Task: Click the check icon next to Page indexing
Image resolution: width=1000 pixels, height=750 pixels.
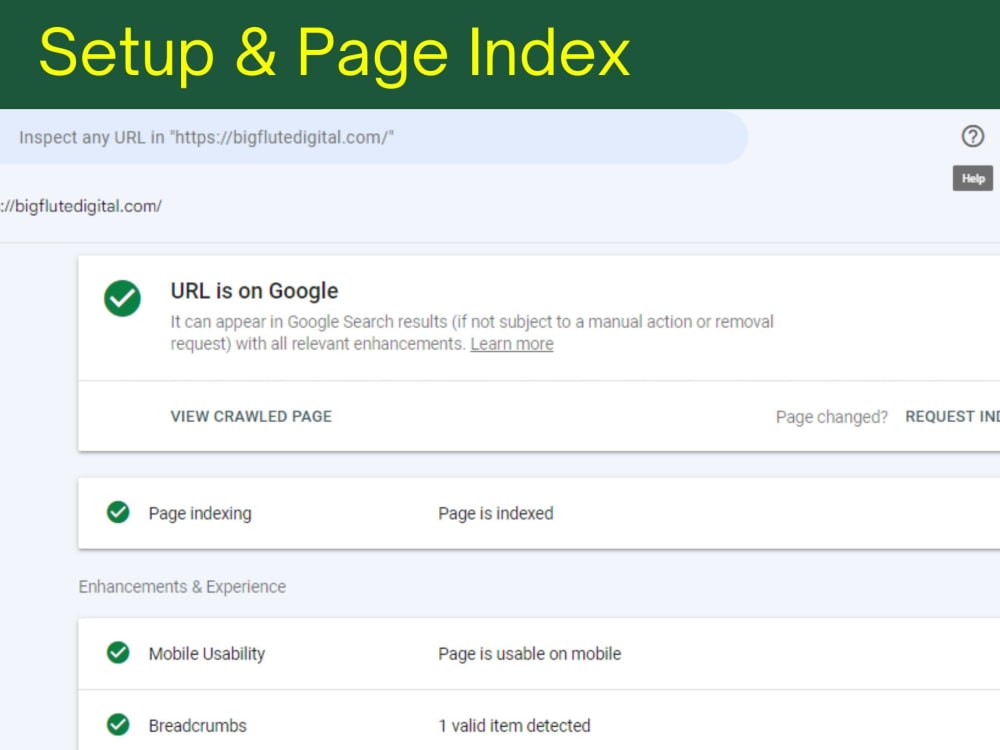Action: [x=118, y=512]
